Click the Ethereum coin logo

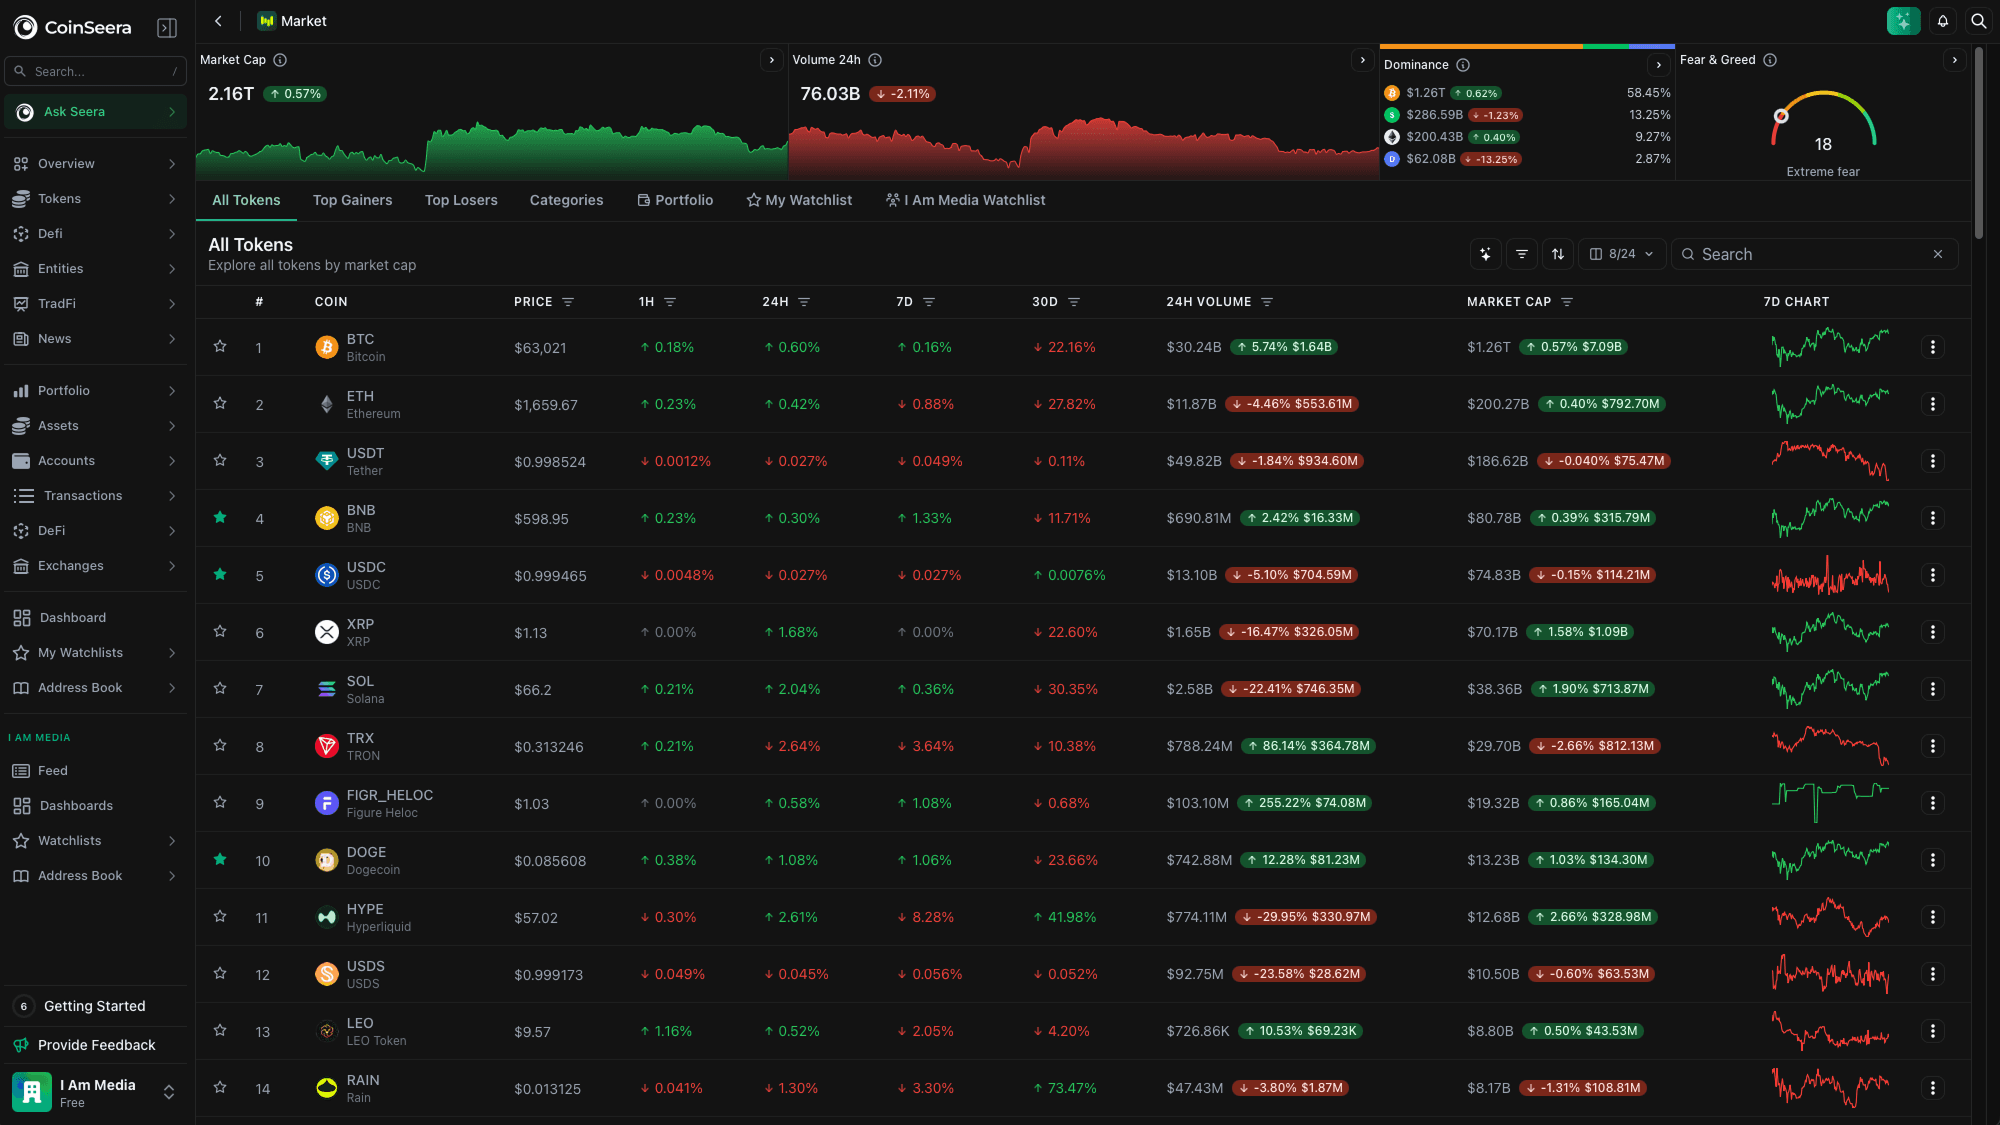click(326, 404)
